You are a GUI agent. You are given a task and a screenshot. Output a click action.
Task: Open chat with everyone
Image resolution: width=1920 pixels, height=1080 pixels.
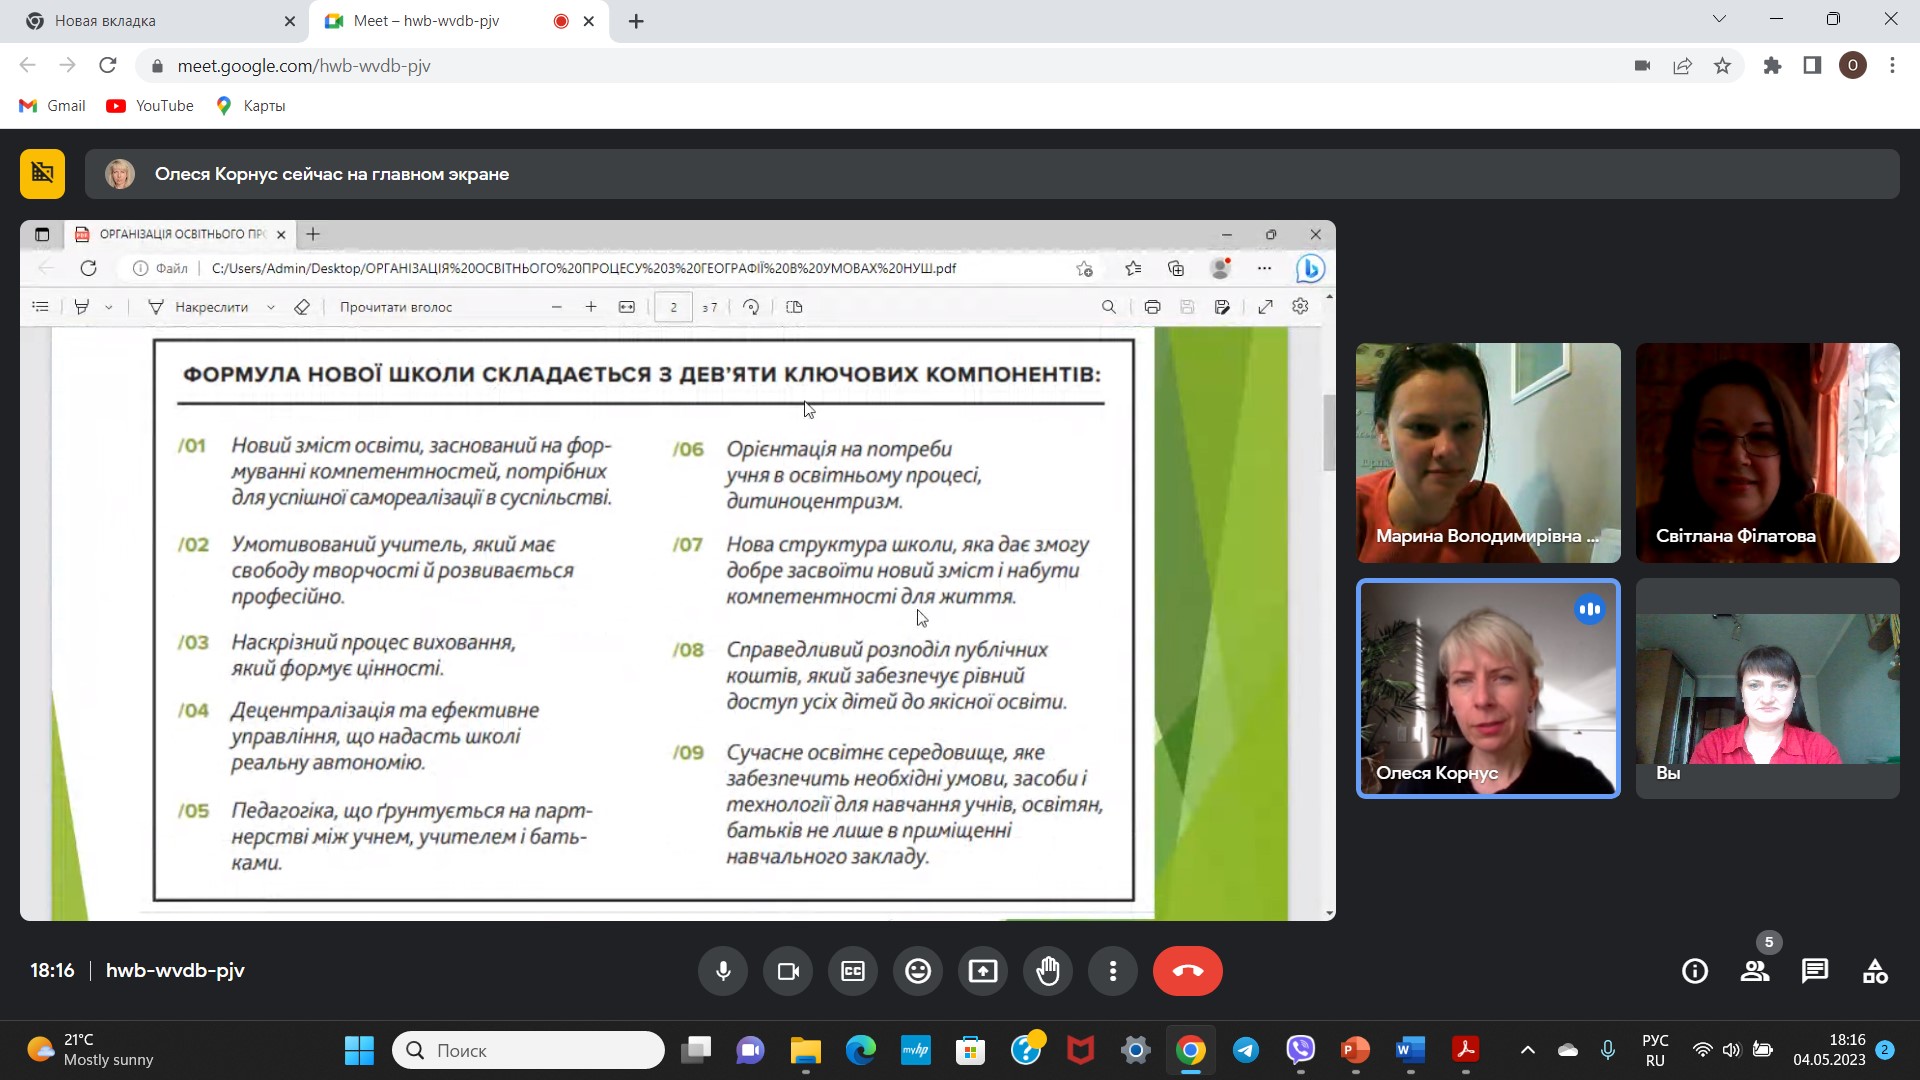(x=1815, y=971)
